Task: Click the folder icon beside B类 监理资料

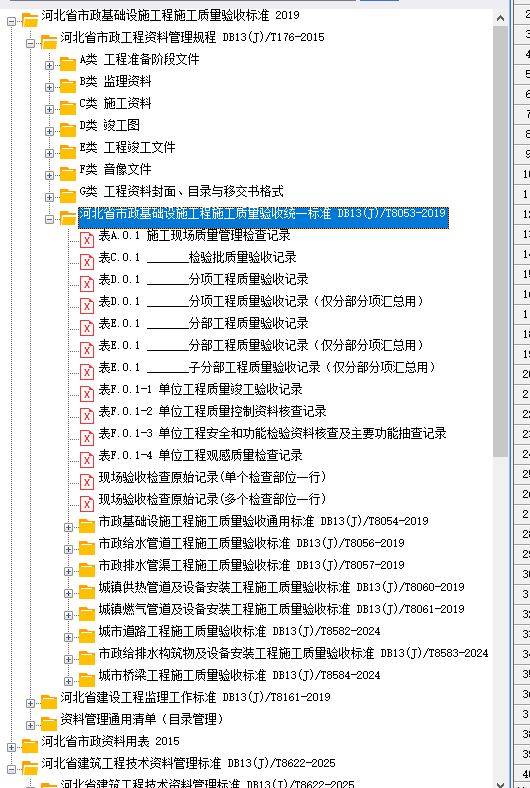Action: (68, 86)
